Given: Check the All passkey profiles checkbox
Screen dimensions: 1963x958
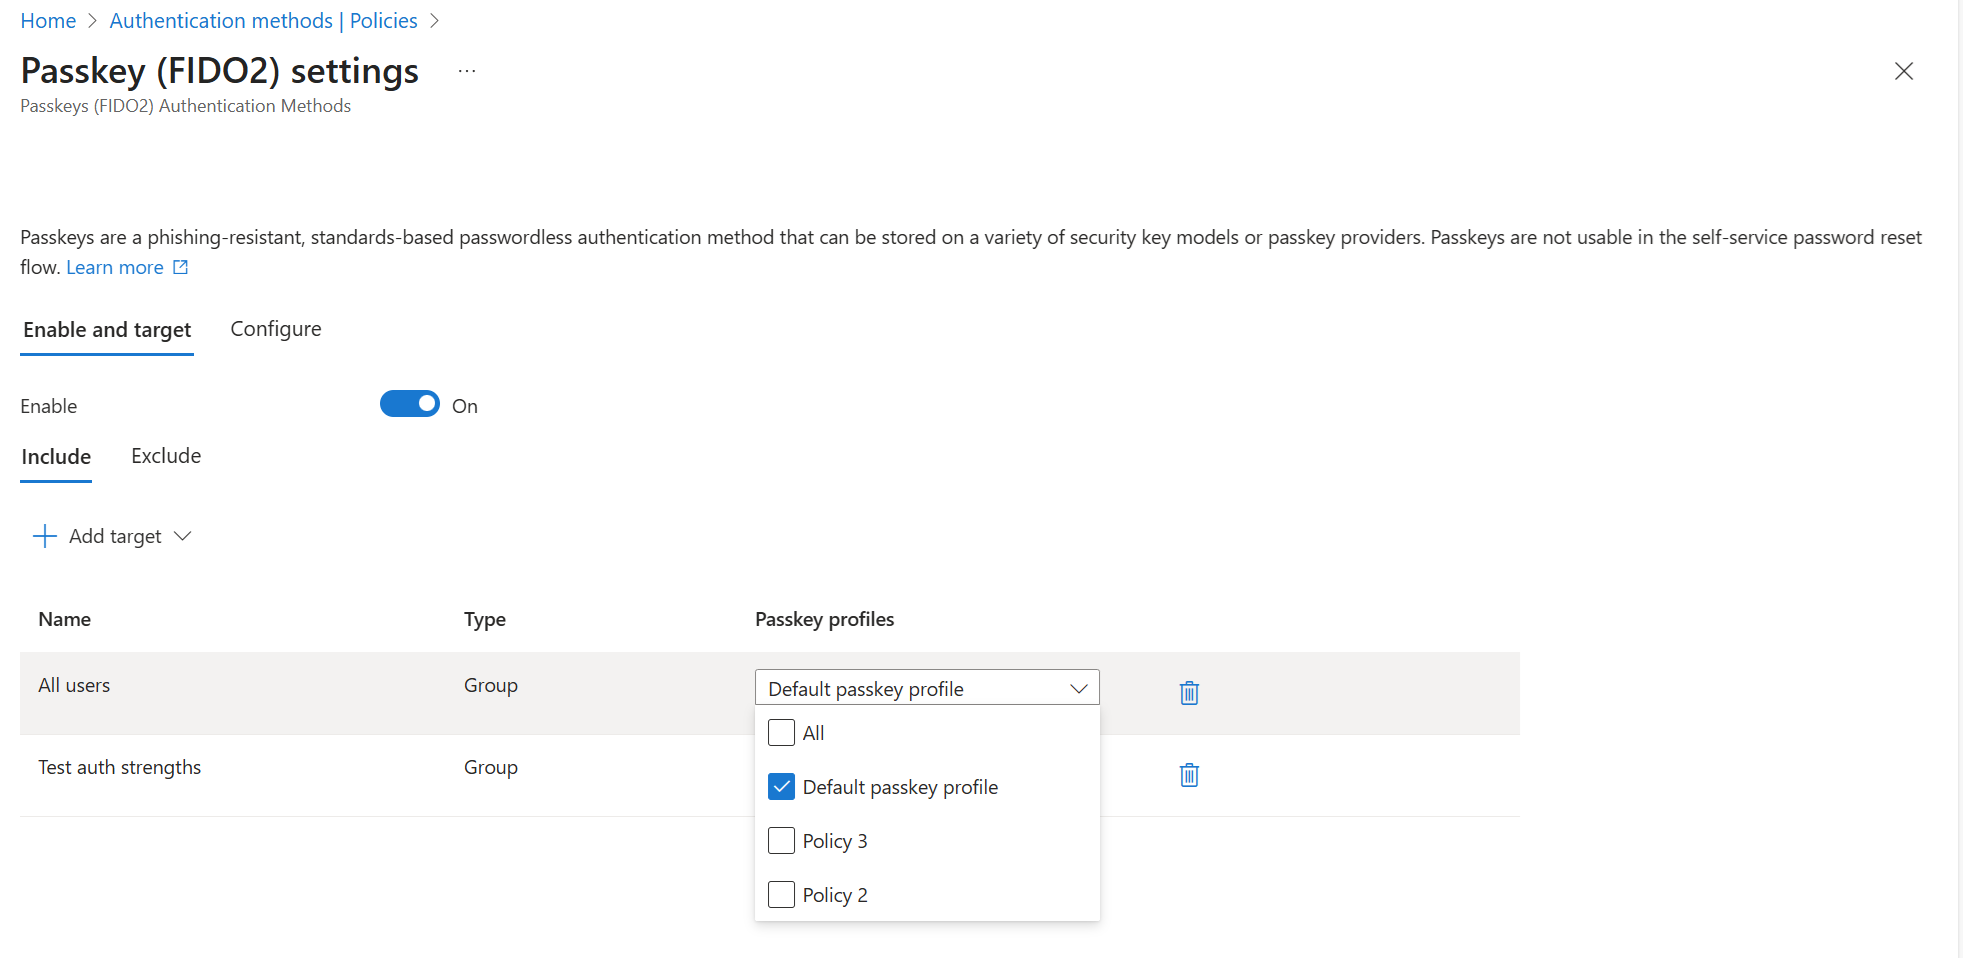Looking at the screenshot, I should pos(781,733).
